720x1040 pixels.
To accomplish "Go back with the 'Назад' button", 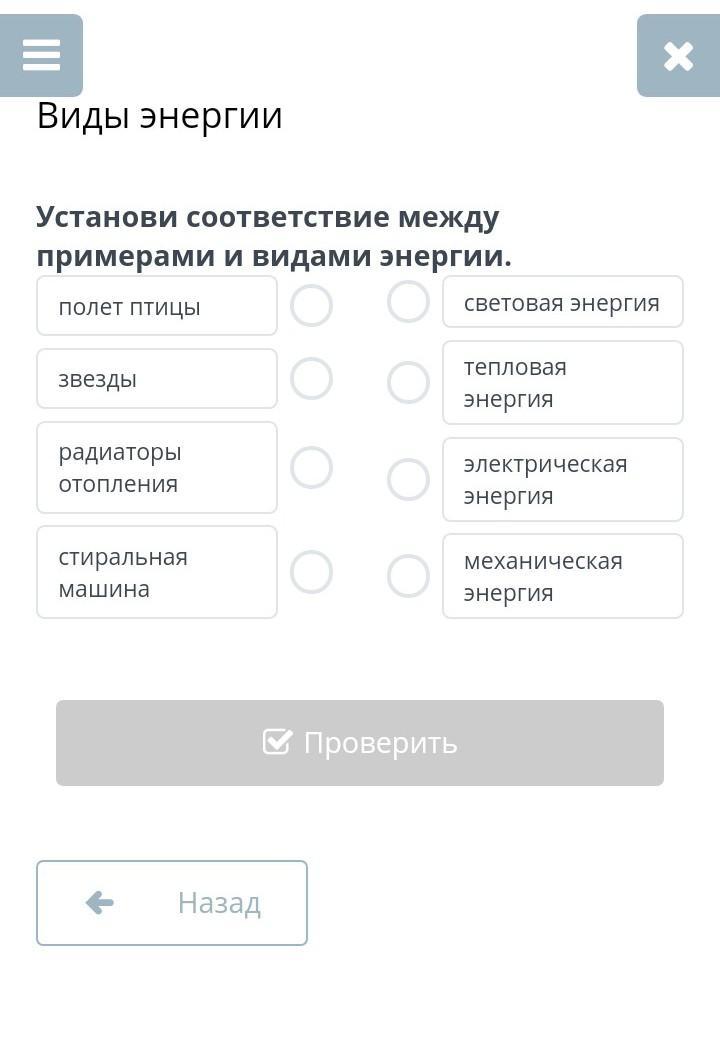I will (172, 903).
